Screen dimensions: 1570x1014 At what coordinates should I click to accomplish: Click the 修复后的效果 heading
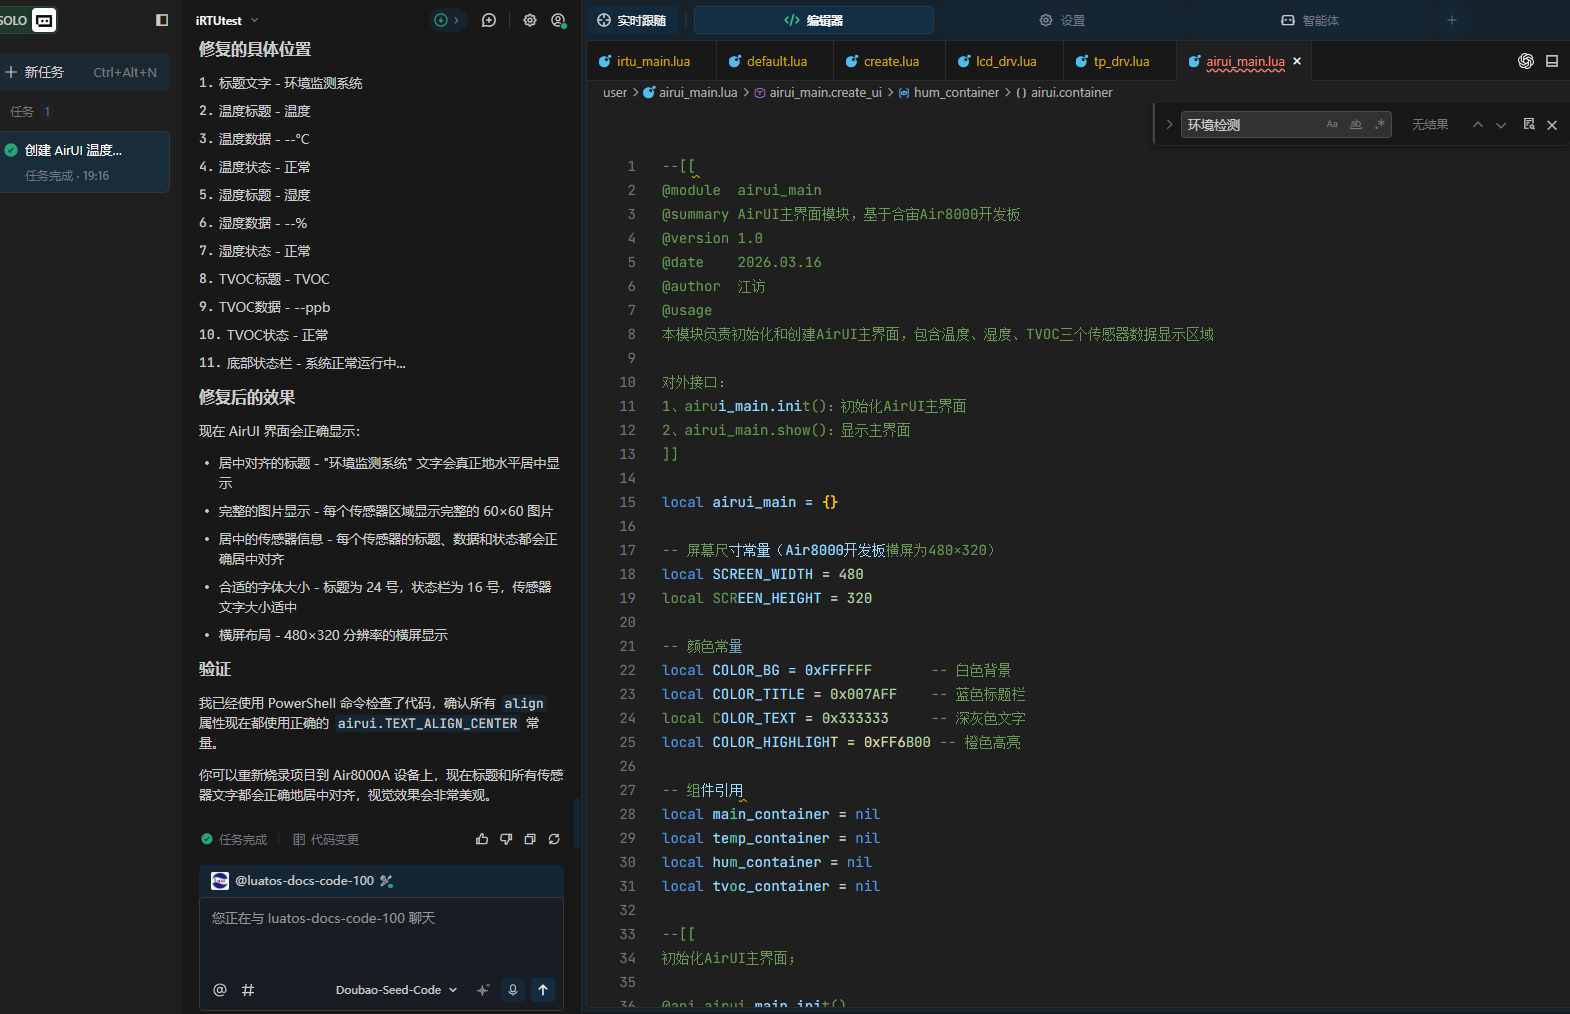(x=247, y=397)
